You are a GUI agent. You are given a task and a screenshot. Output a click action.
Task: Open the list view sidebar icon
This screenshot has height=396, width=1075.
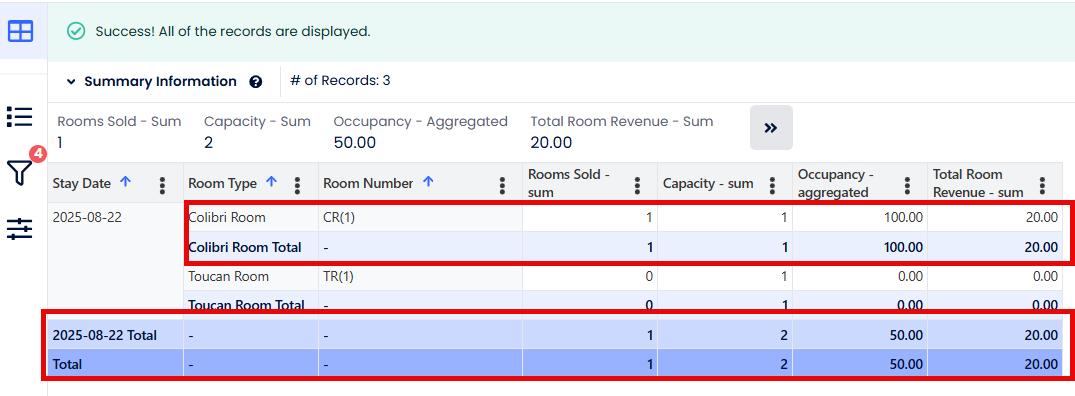click(x=20, y=116)
